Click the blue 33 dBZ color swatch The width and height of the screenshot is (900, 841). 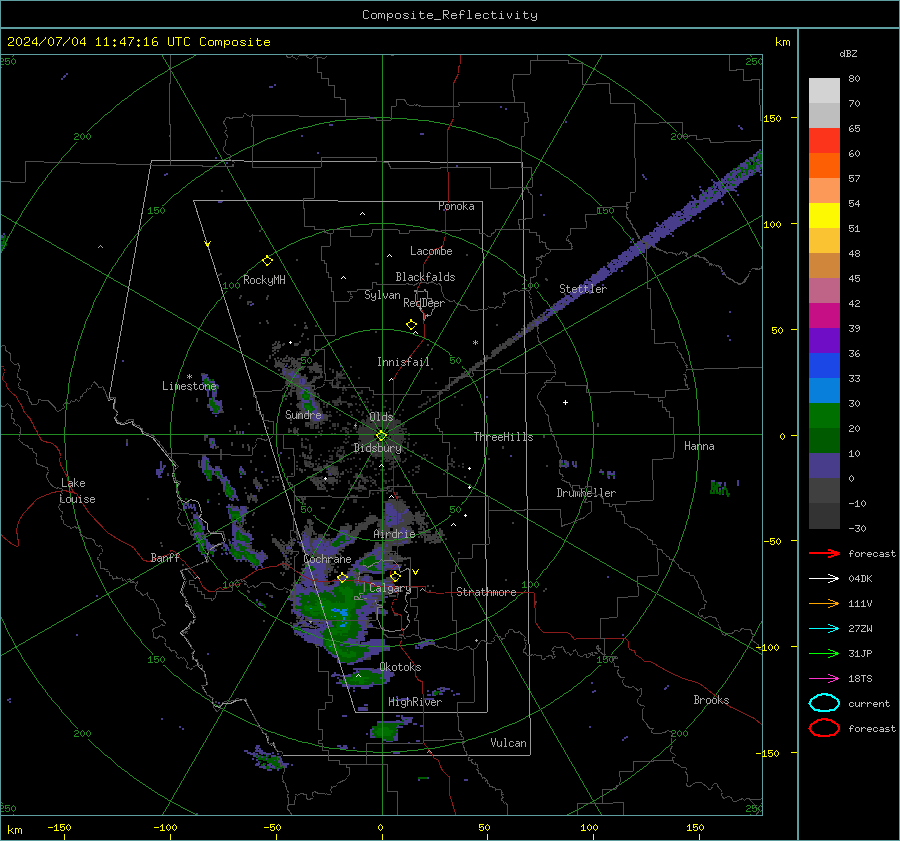824,365
